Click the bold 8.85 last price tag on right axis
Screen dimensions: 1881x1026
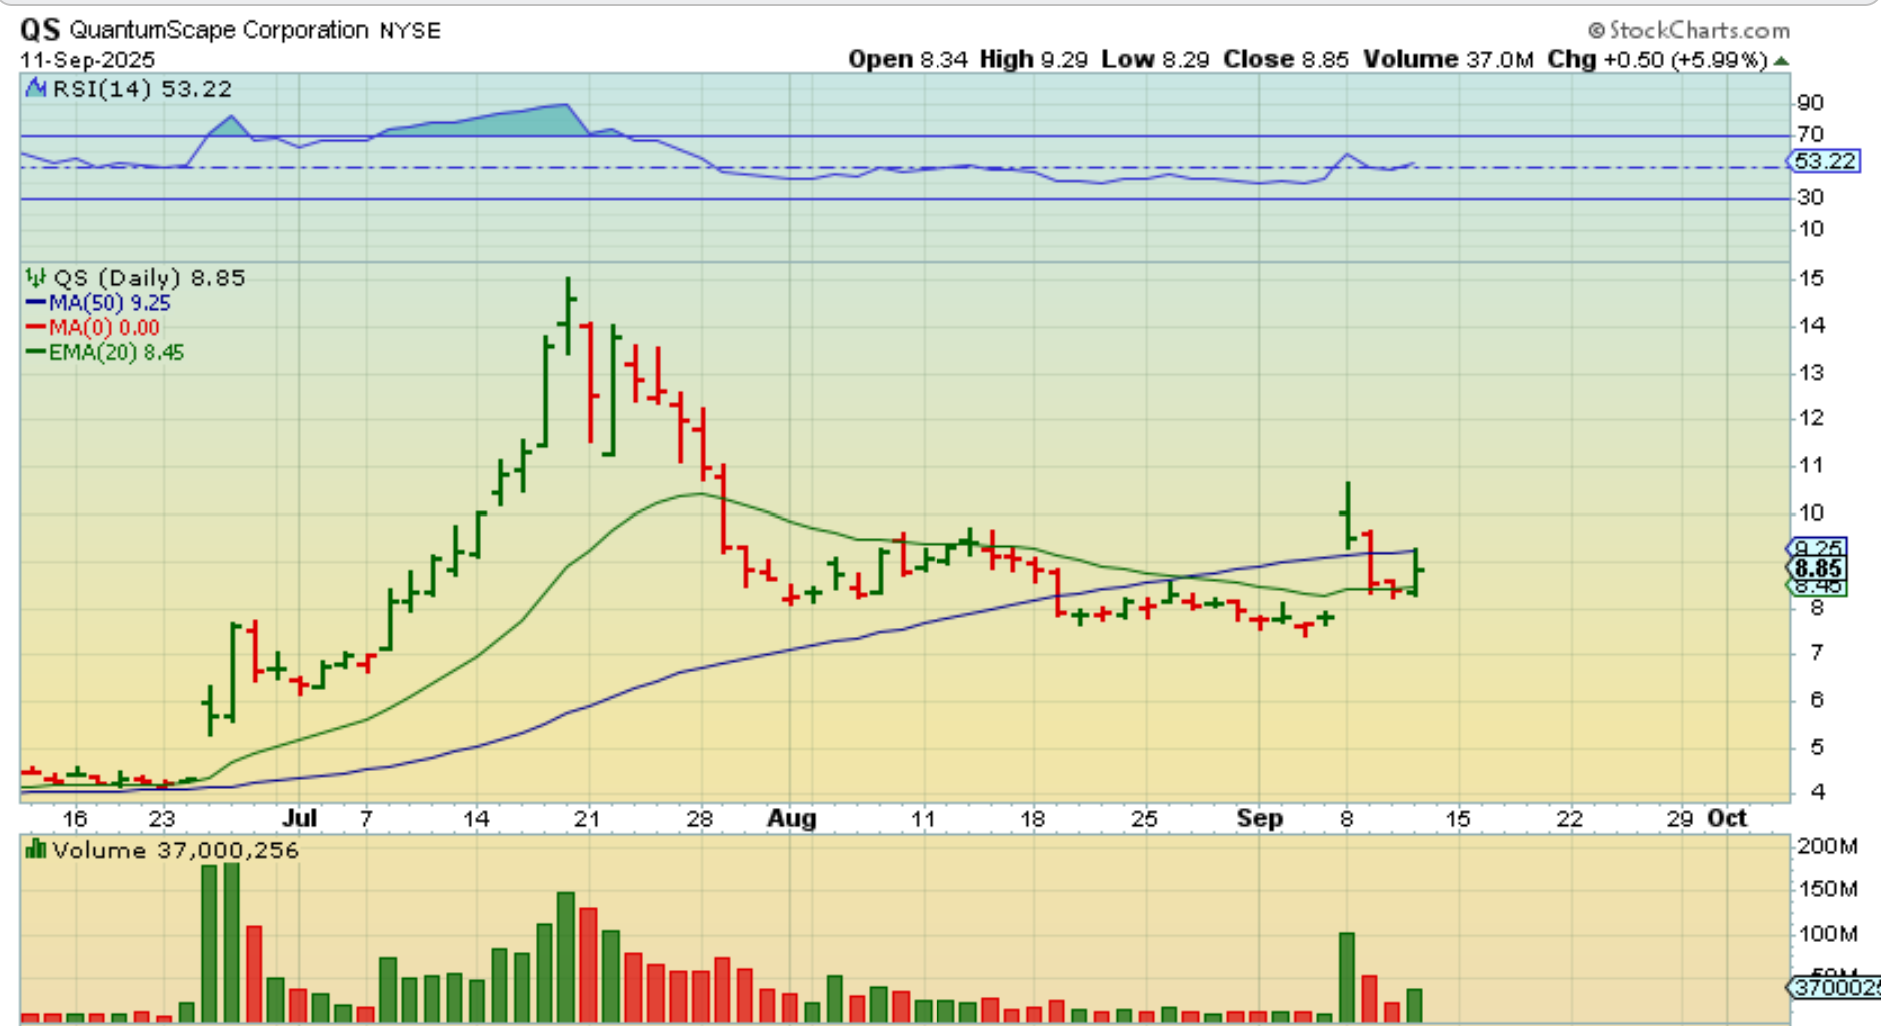1818,569
